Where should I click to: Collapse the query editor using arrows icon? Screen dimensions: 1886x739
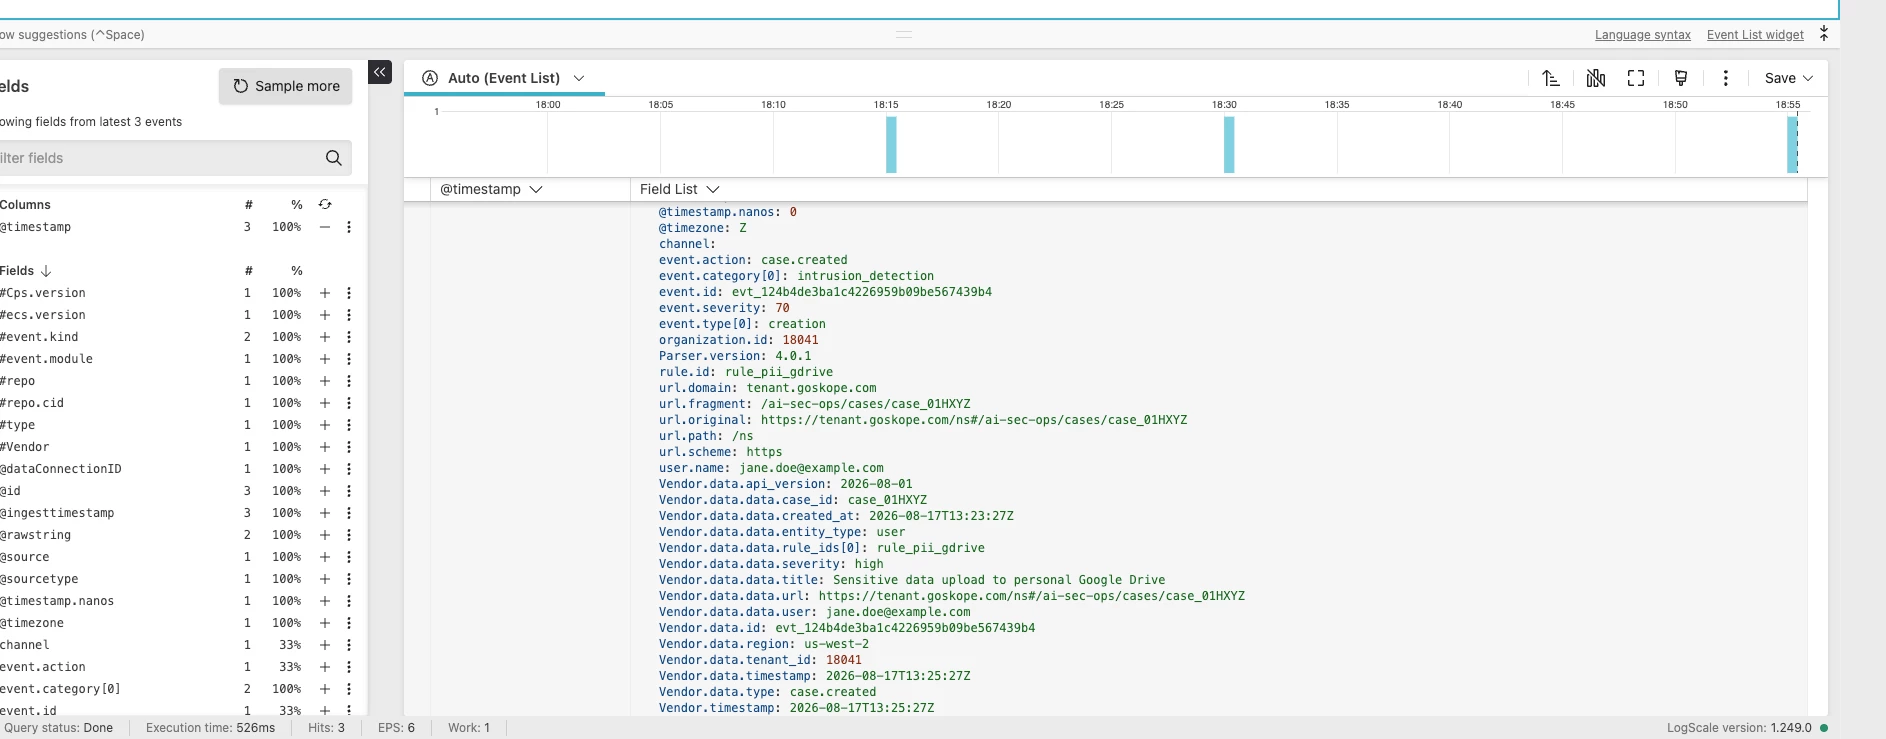point(1824,34)
